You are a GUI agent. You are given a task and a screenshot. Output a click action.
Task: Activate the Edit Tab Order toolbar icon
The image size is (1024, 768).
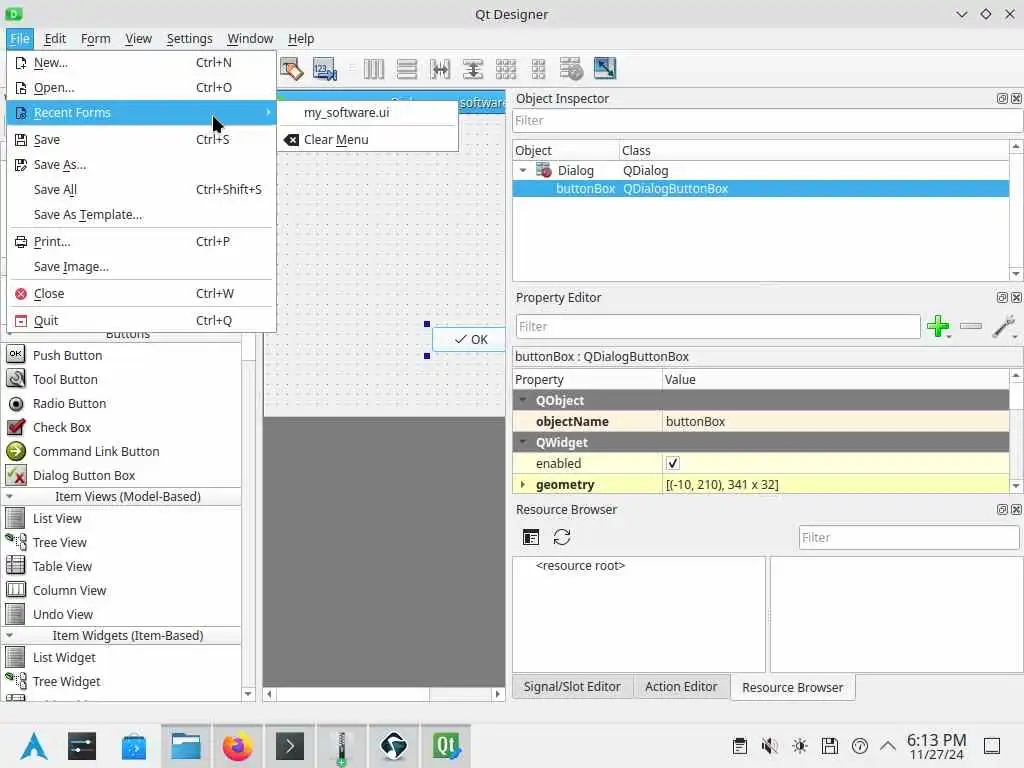click(325, 69)
